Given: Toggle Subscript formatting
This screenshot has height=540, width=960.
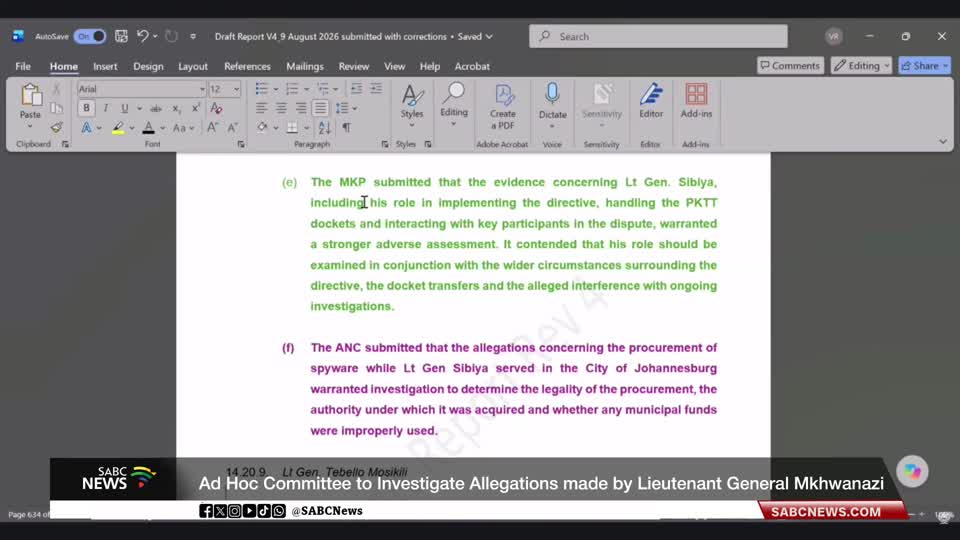Looking at the screenshot, I should click(x=176, y=108).
